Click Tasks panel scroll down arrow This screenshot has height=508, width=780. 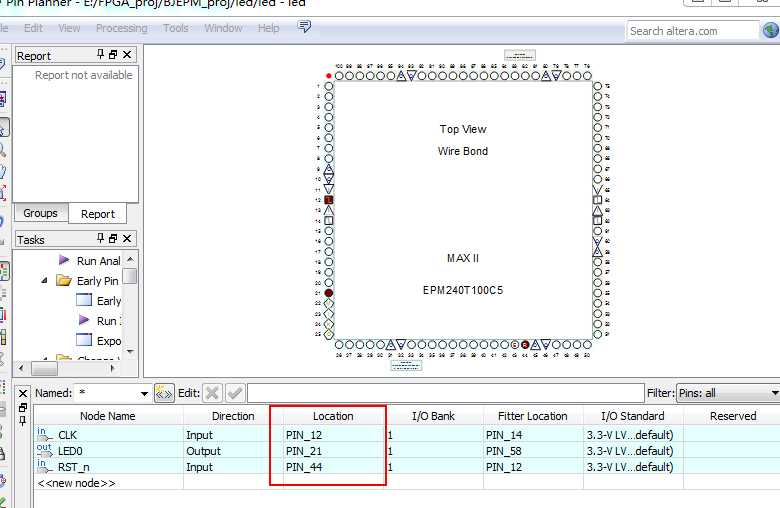tap(130, 352)
